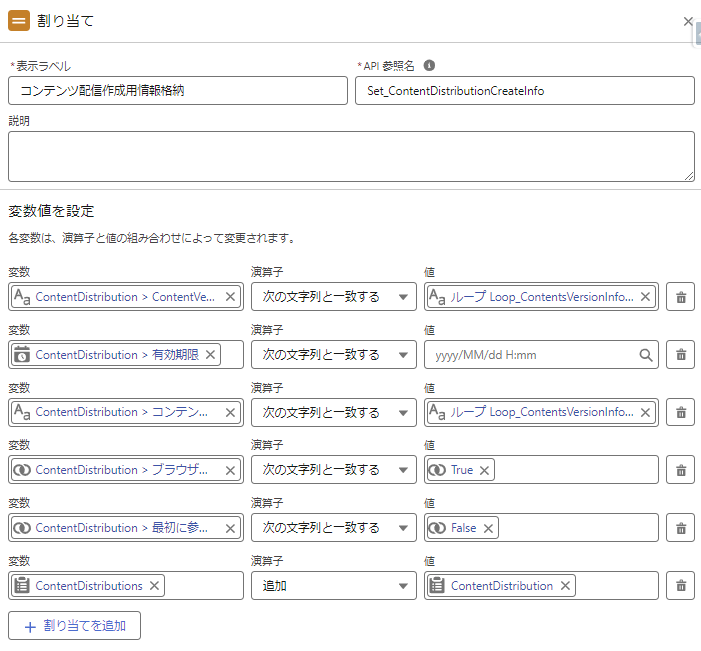Image resolution: width=701 pixels, height=651 pixels.
Task: Show the API 参照名 info tooltip icon
Action: coord(429,66)
